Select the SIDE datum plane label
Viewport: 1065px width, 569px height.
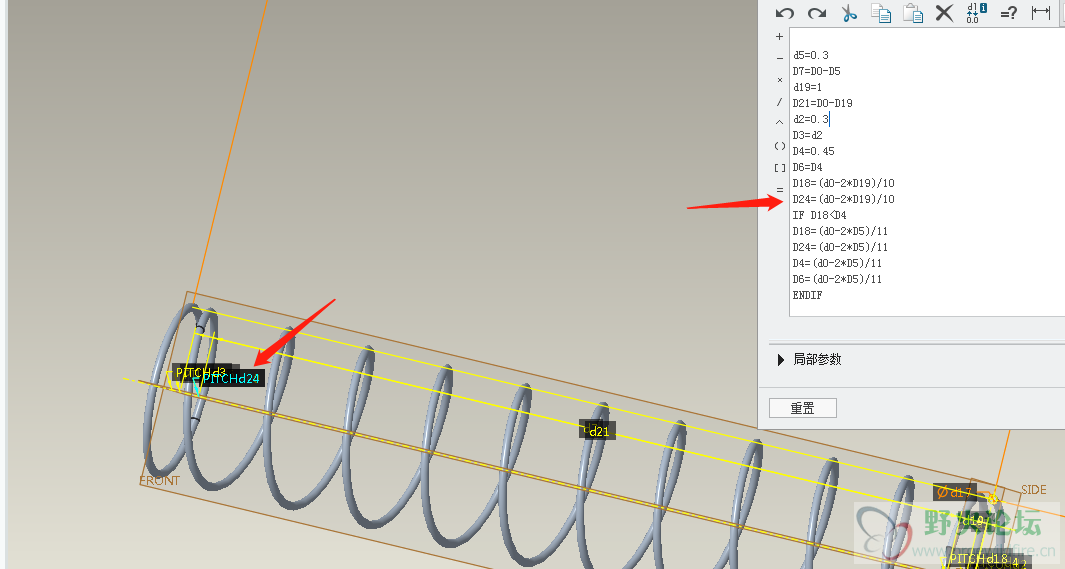pyautogui.click(x=1034, y=490)
